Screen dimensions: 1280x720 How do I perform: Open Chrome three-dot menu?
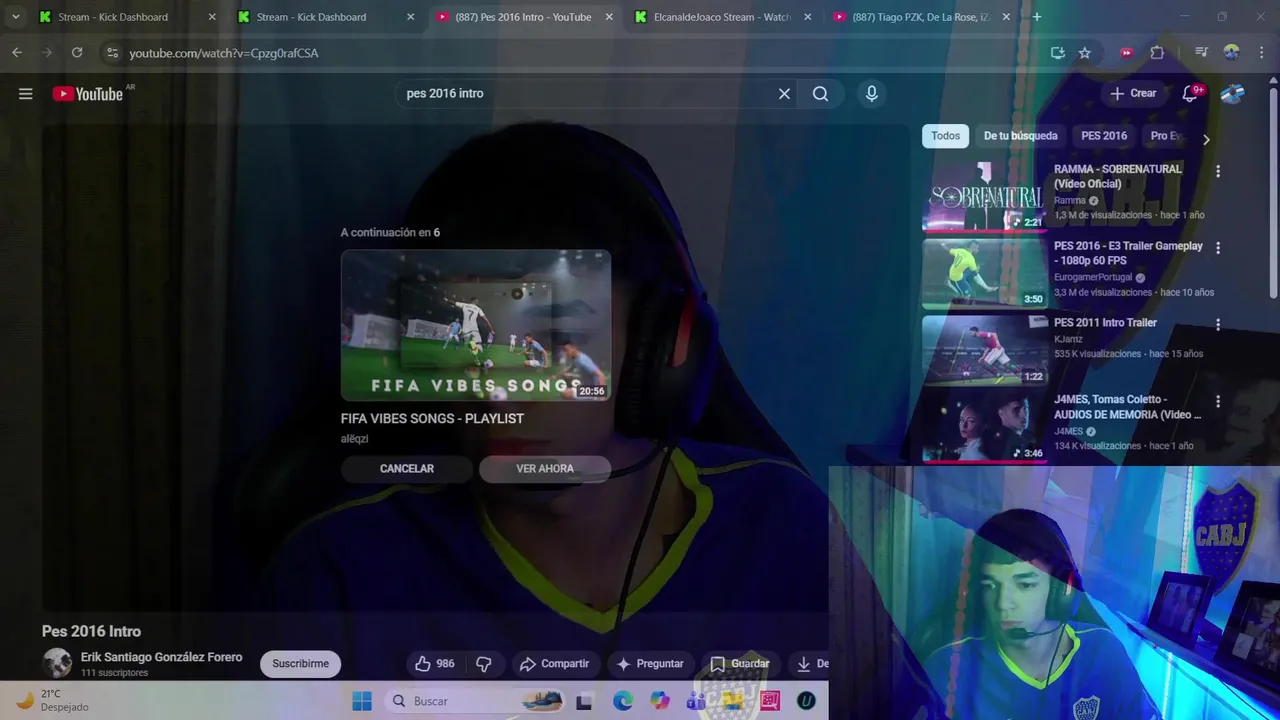[1262, 53]
